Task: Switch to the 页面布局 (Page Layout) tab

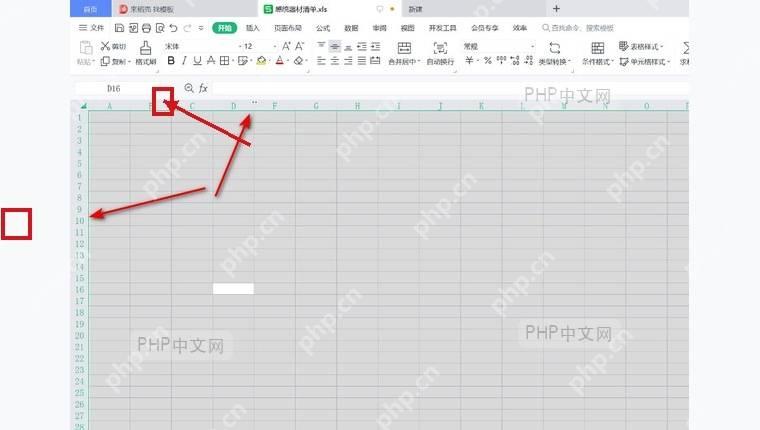Action: click(288, 28)
